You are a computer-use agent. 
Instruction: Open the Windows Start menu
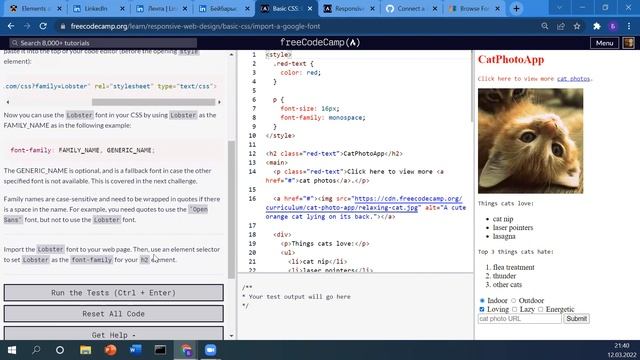click(x=12, y=350)
